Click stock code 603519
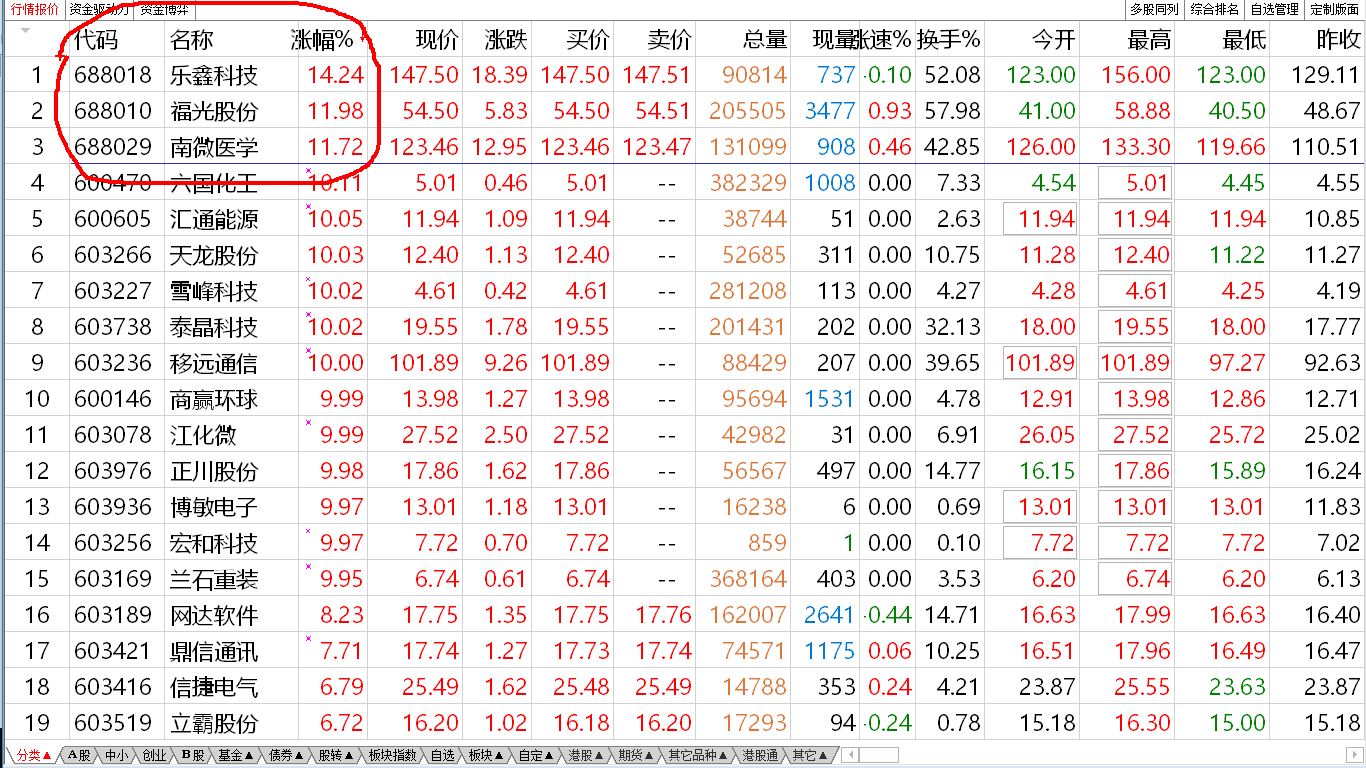This screenshot has width=1366, height=768. 113,723
